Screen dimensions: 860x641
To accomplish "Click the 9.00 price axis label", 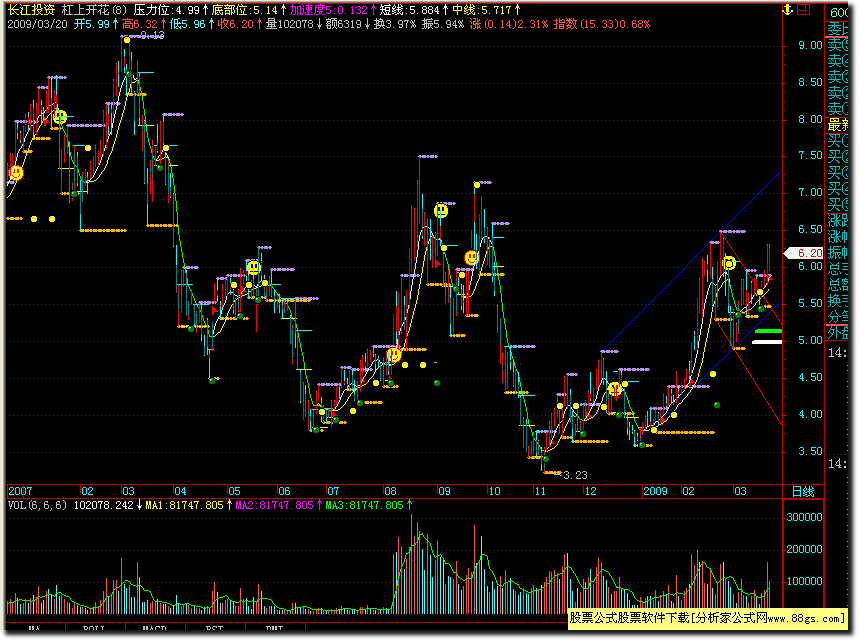I will [x=810, y=46].
